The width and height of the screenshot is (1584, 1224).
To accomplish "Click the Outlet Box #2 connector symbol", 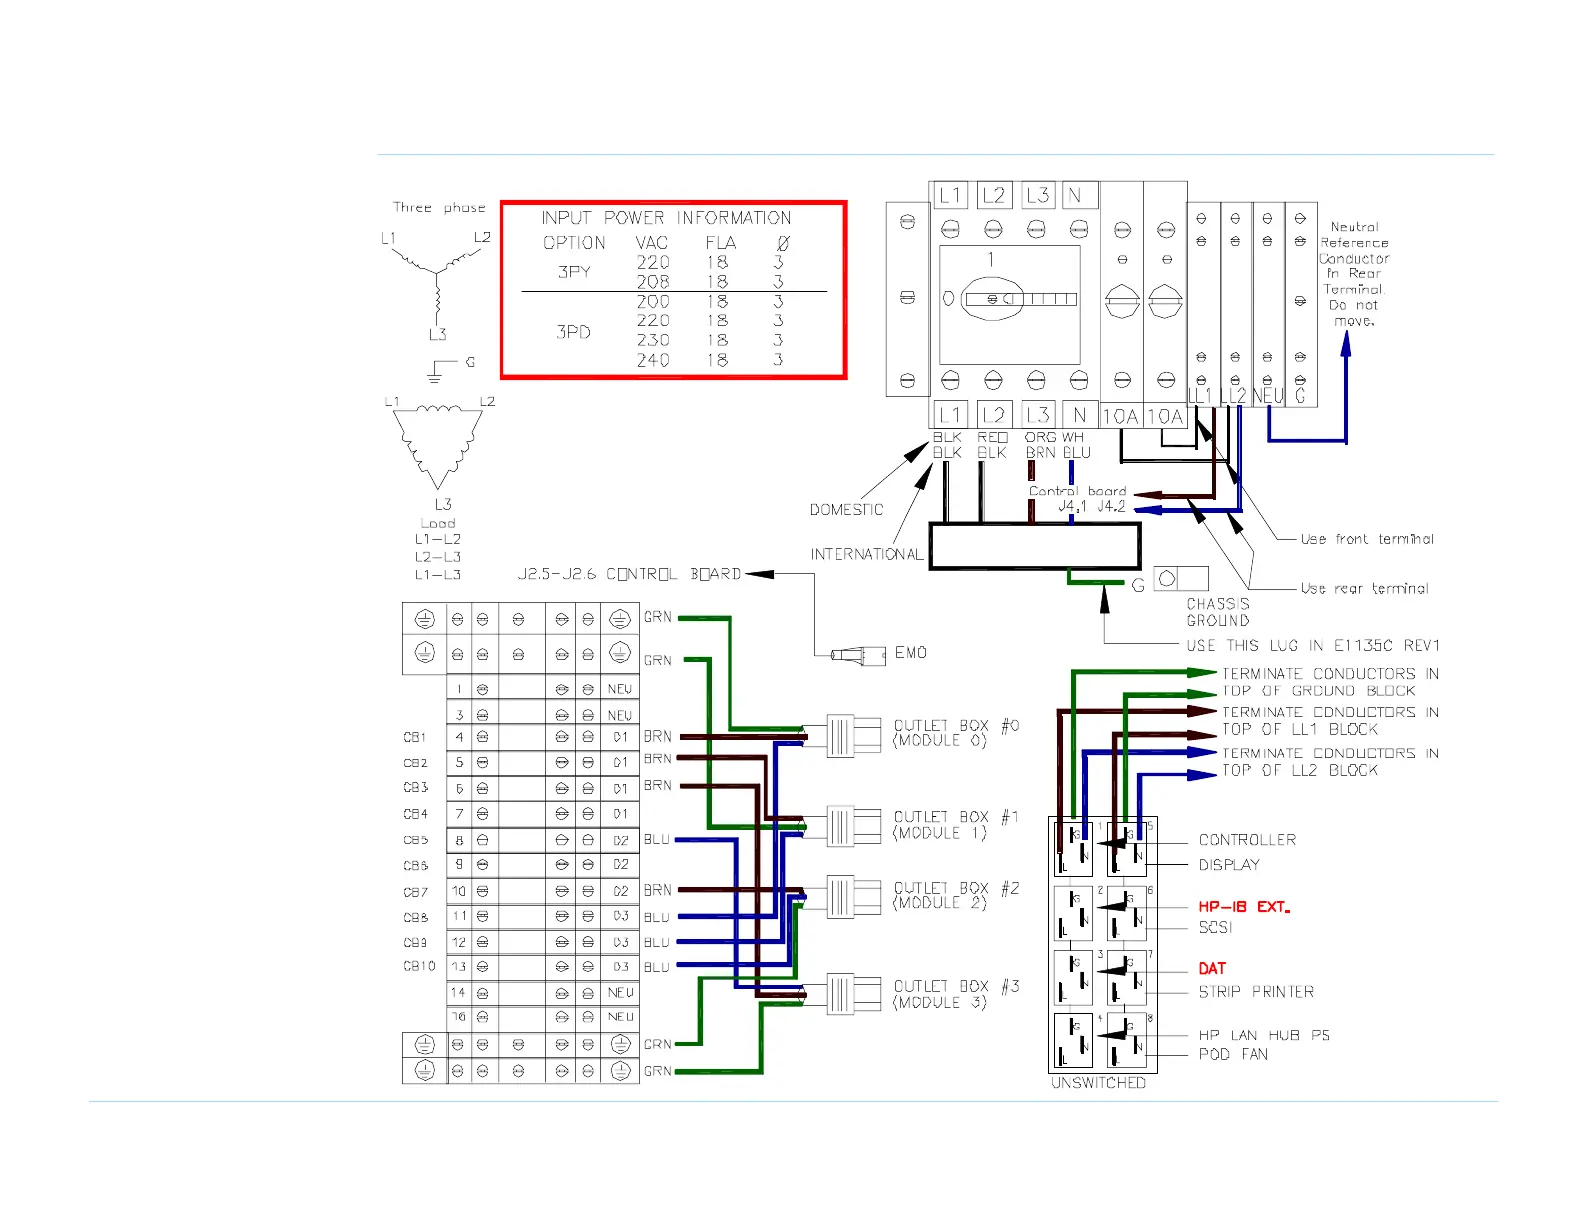I will tap(841, 896).
